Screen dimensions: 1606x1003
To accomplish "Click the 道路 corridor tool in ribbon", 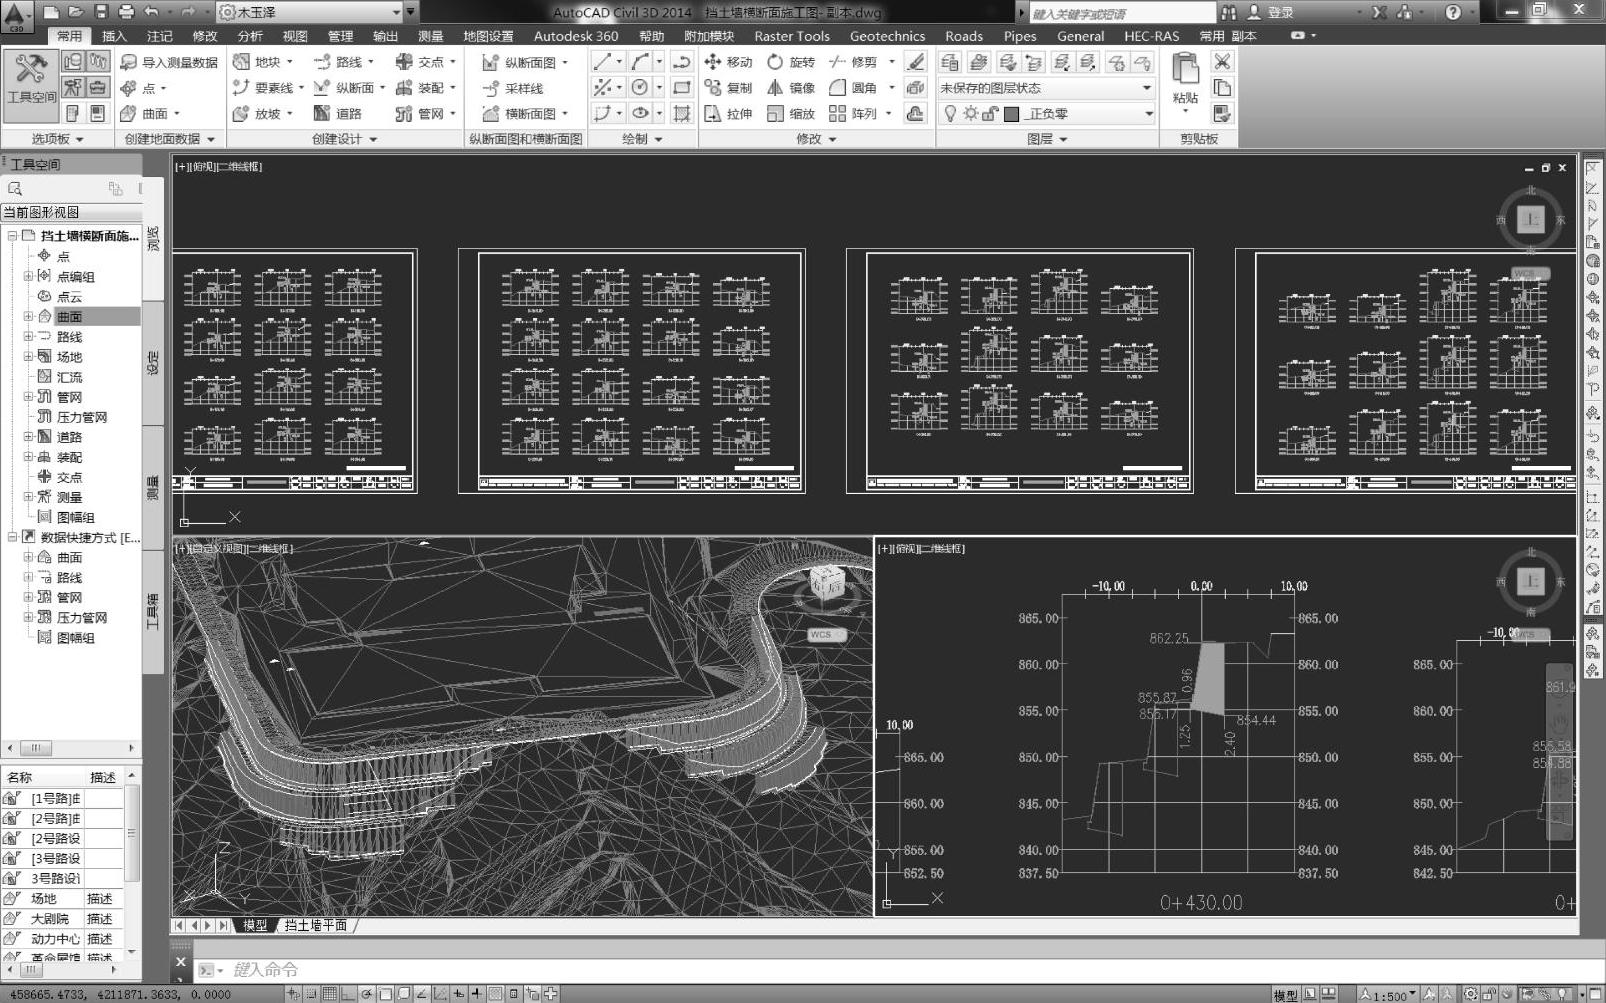I will [x=337, y=114].
